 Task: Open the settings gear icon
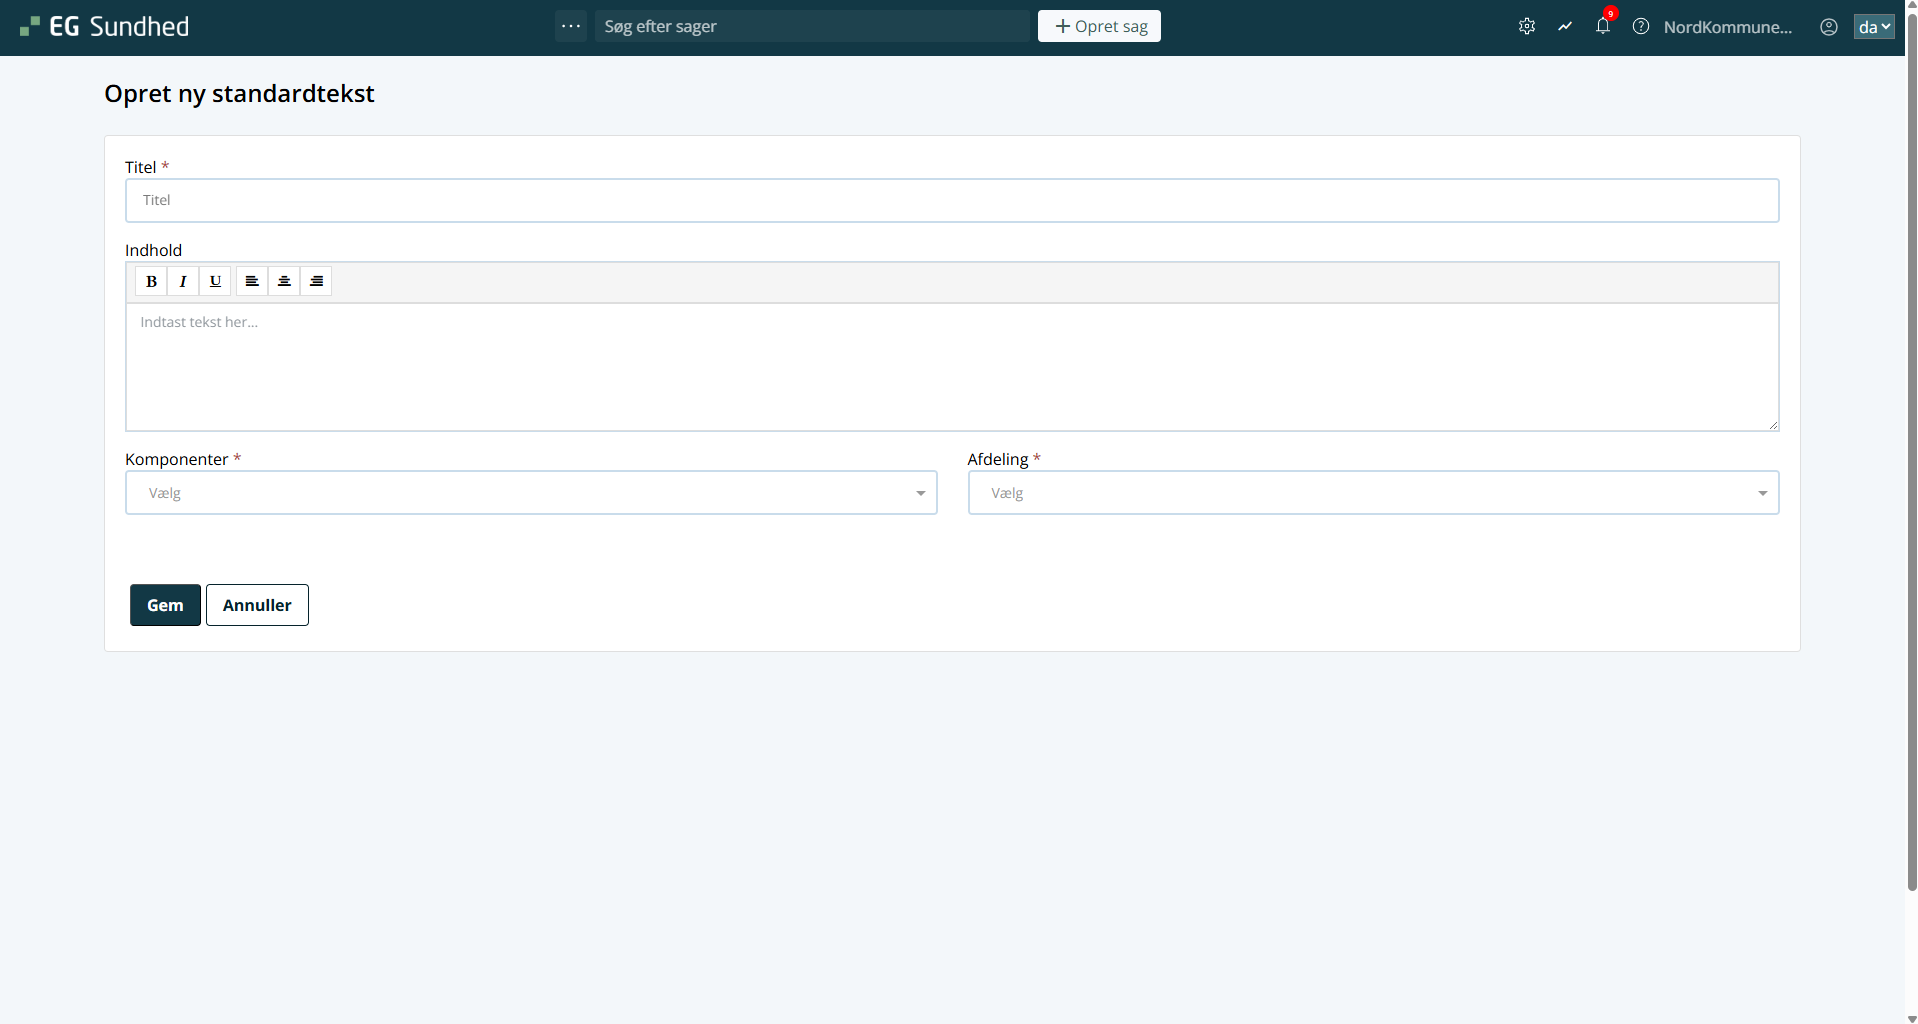pos(1526,27)
